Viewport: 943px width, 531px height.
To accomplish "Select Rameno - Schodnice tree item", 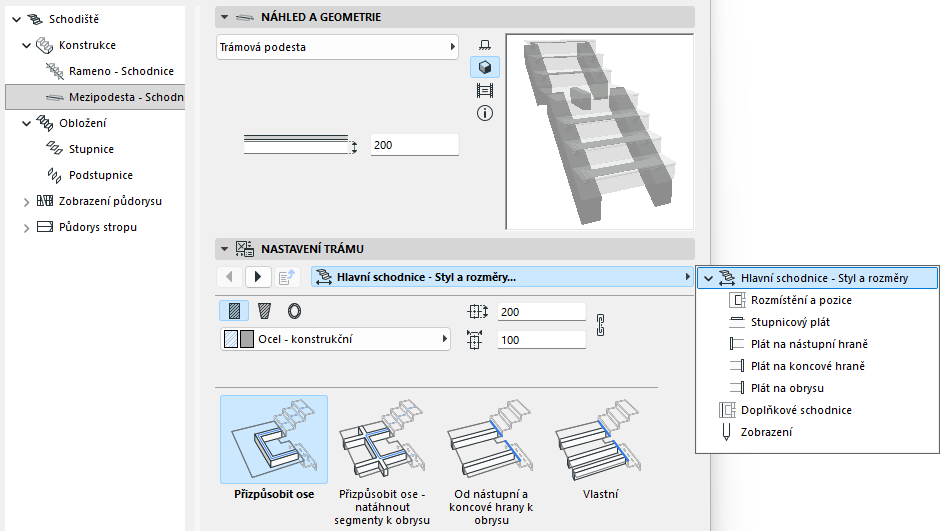I will [x=109, y=71].
